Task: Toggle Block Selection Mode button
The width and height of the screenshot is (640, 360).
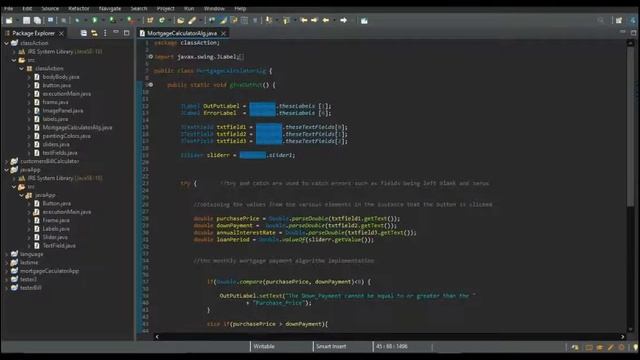Action: pos(244,20)
